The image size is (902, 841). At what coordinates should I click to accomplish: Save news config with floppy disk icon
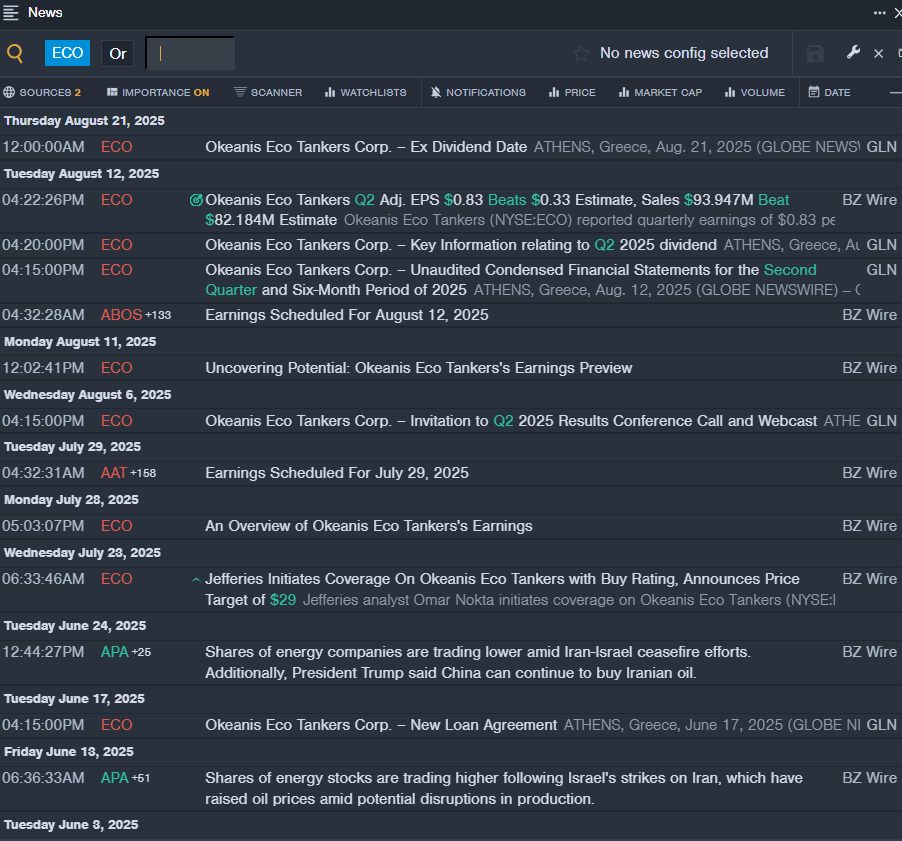tap(815, 54)
